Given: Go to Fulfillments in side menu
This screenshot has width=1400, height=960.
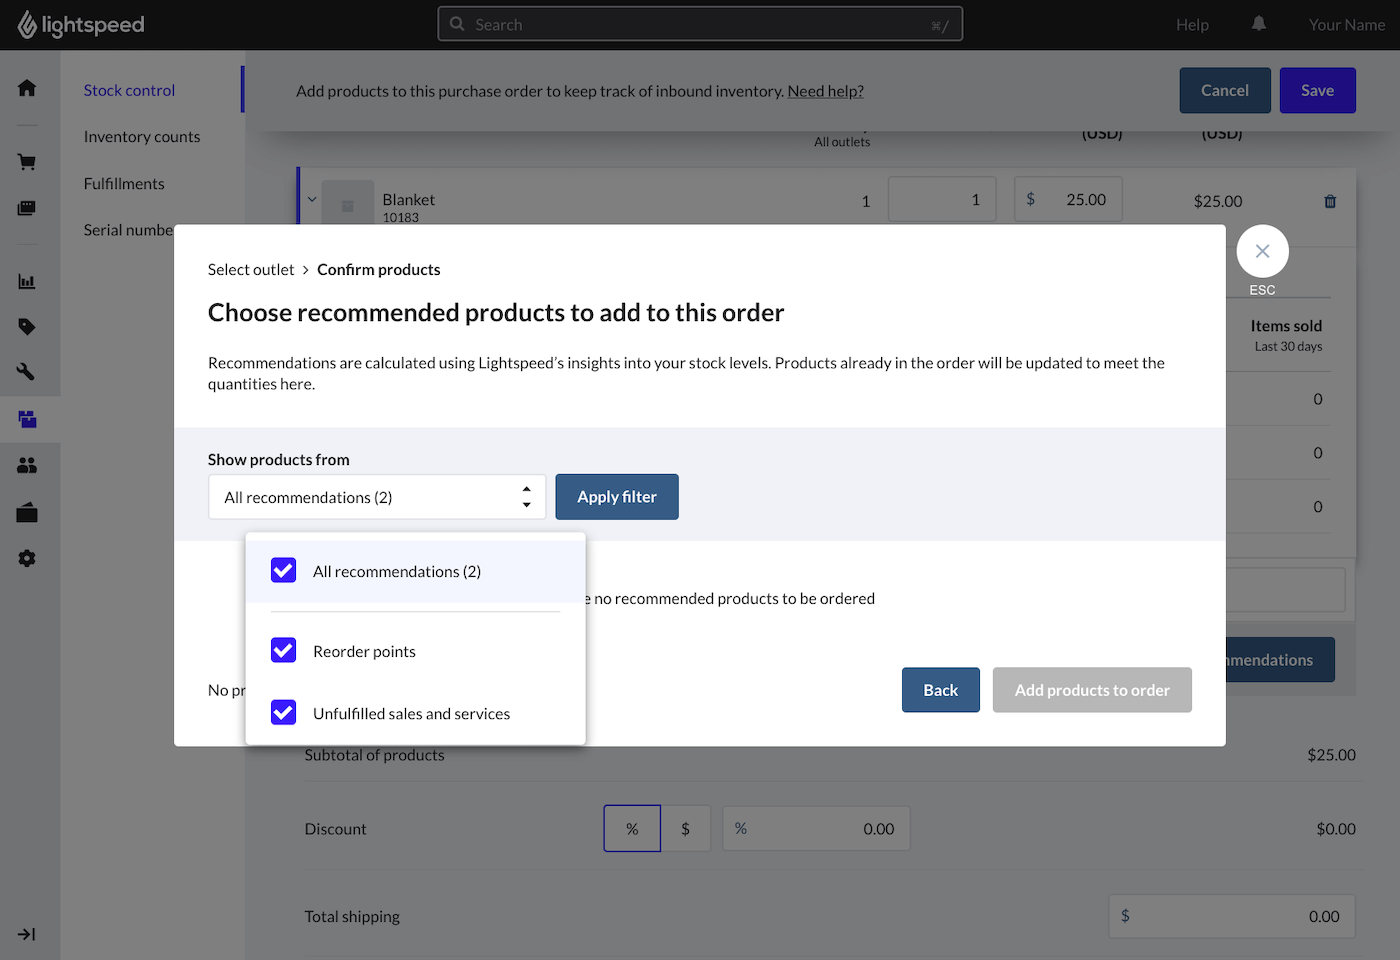Looking at the screenshot, I should tap(124, 184).
